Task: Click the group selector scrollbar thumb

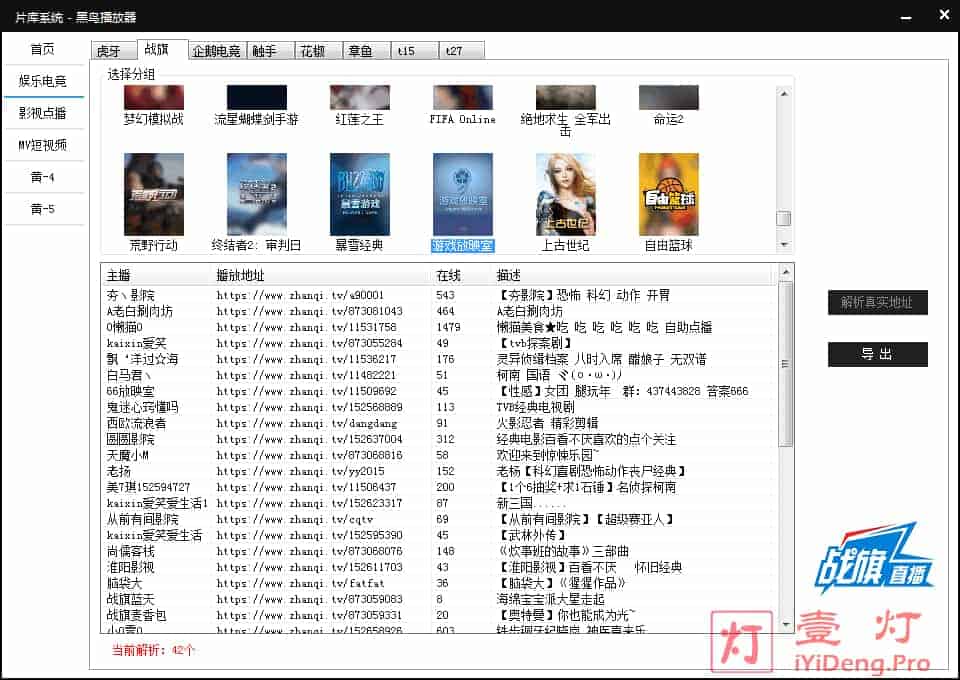Action: (x=784, y=219)
